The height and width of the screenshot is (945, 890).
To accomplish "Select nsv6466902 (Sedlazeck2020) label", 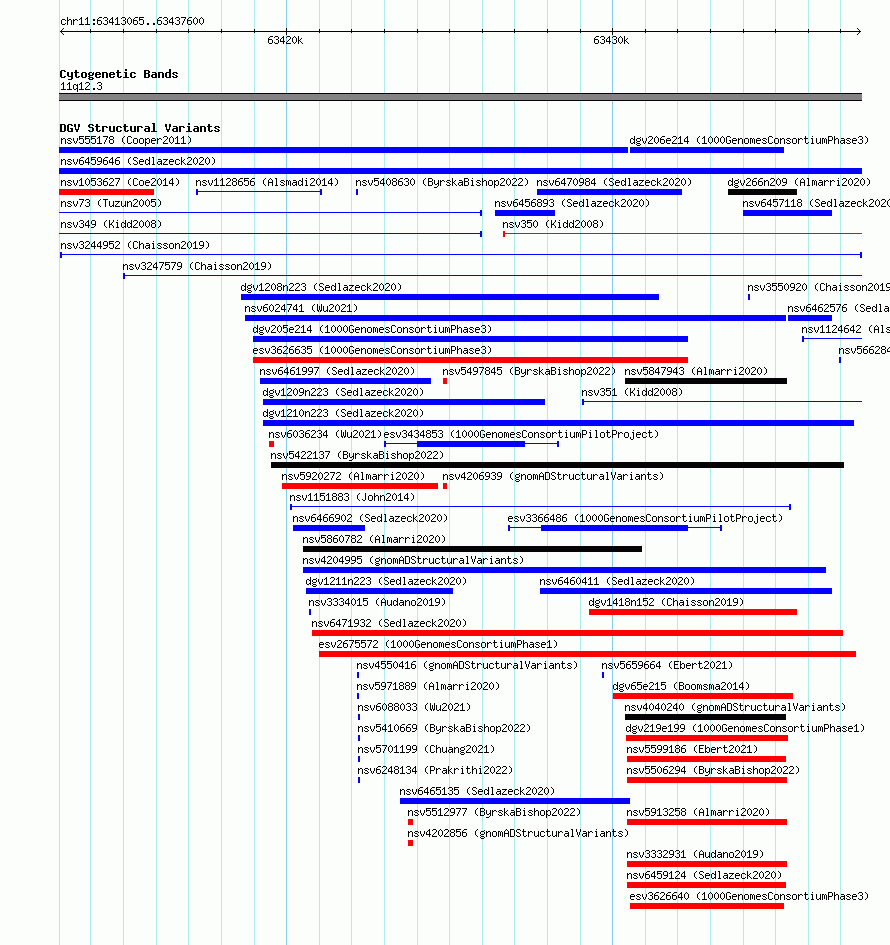I will [x=370, y=518].
